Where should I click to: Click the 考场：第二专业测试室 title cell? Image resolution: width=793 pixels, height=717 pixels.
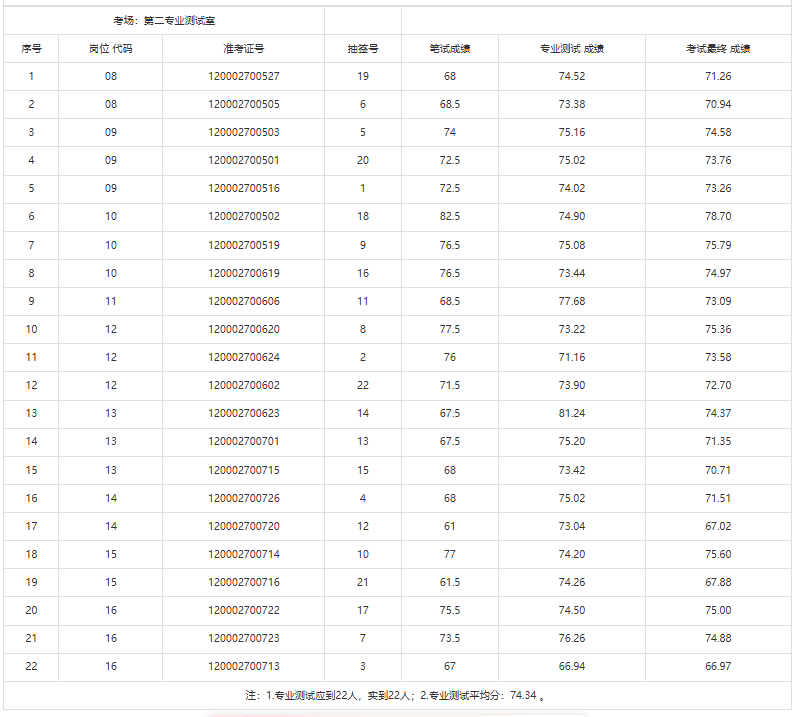(x=164, y=20)
